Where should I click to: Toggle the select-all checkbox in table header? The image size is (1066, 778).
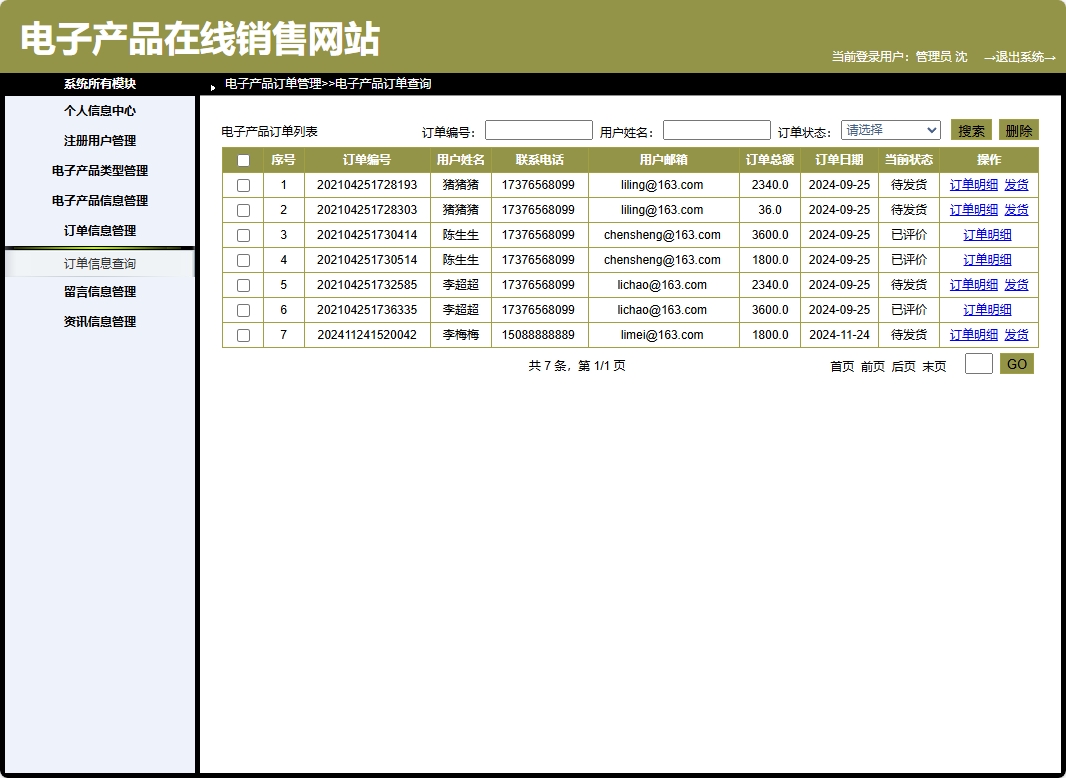(x=242, y=159)
